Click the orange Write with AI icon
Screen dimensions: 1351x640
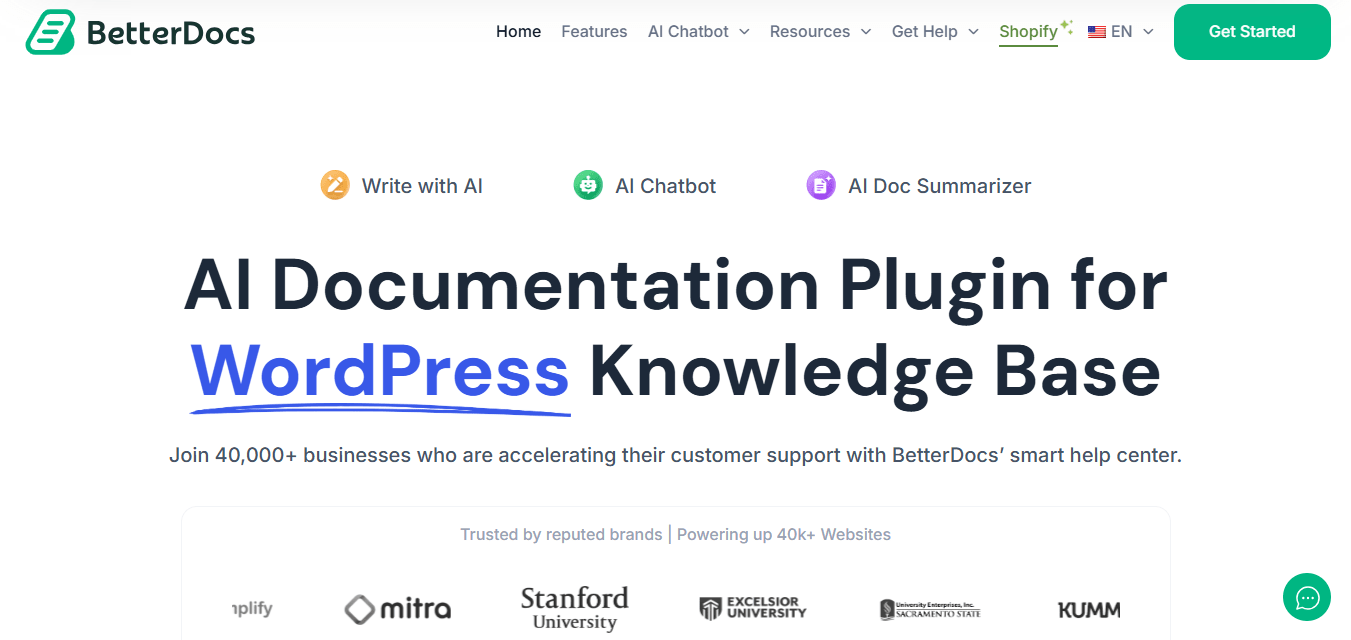click(x=335, y=185)
